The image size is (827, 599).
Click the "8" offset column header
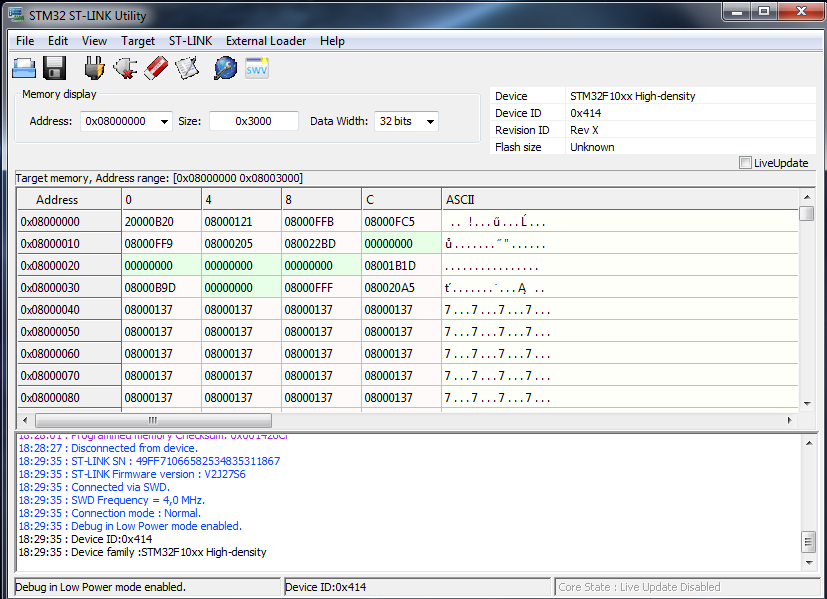click(321, 200)
